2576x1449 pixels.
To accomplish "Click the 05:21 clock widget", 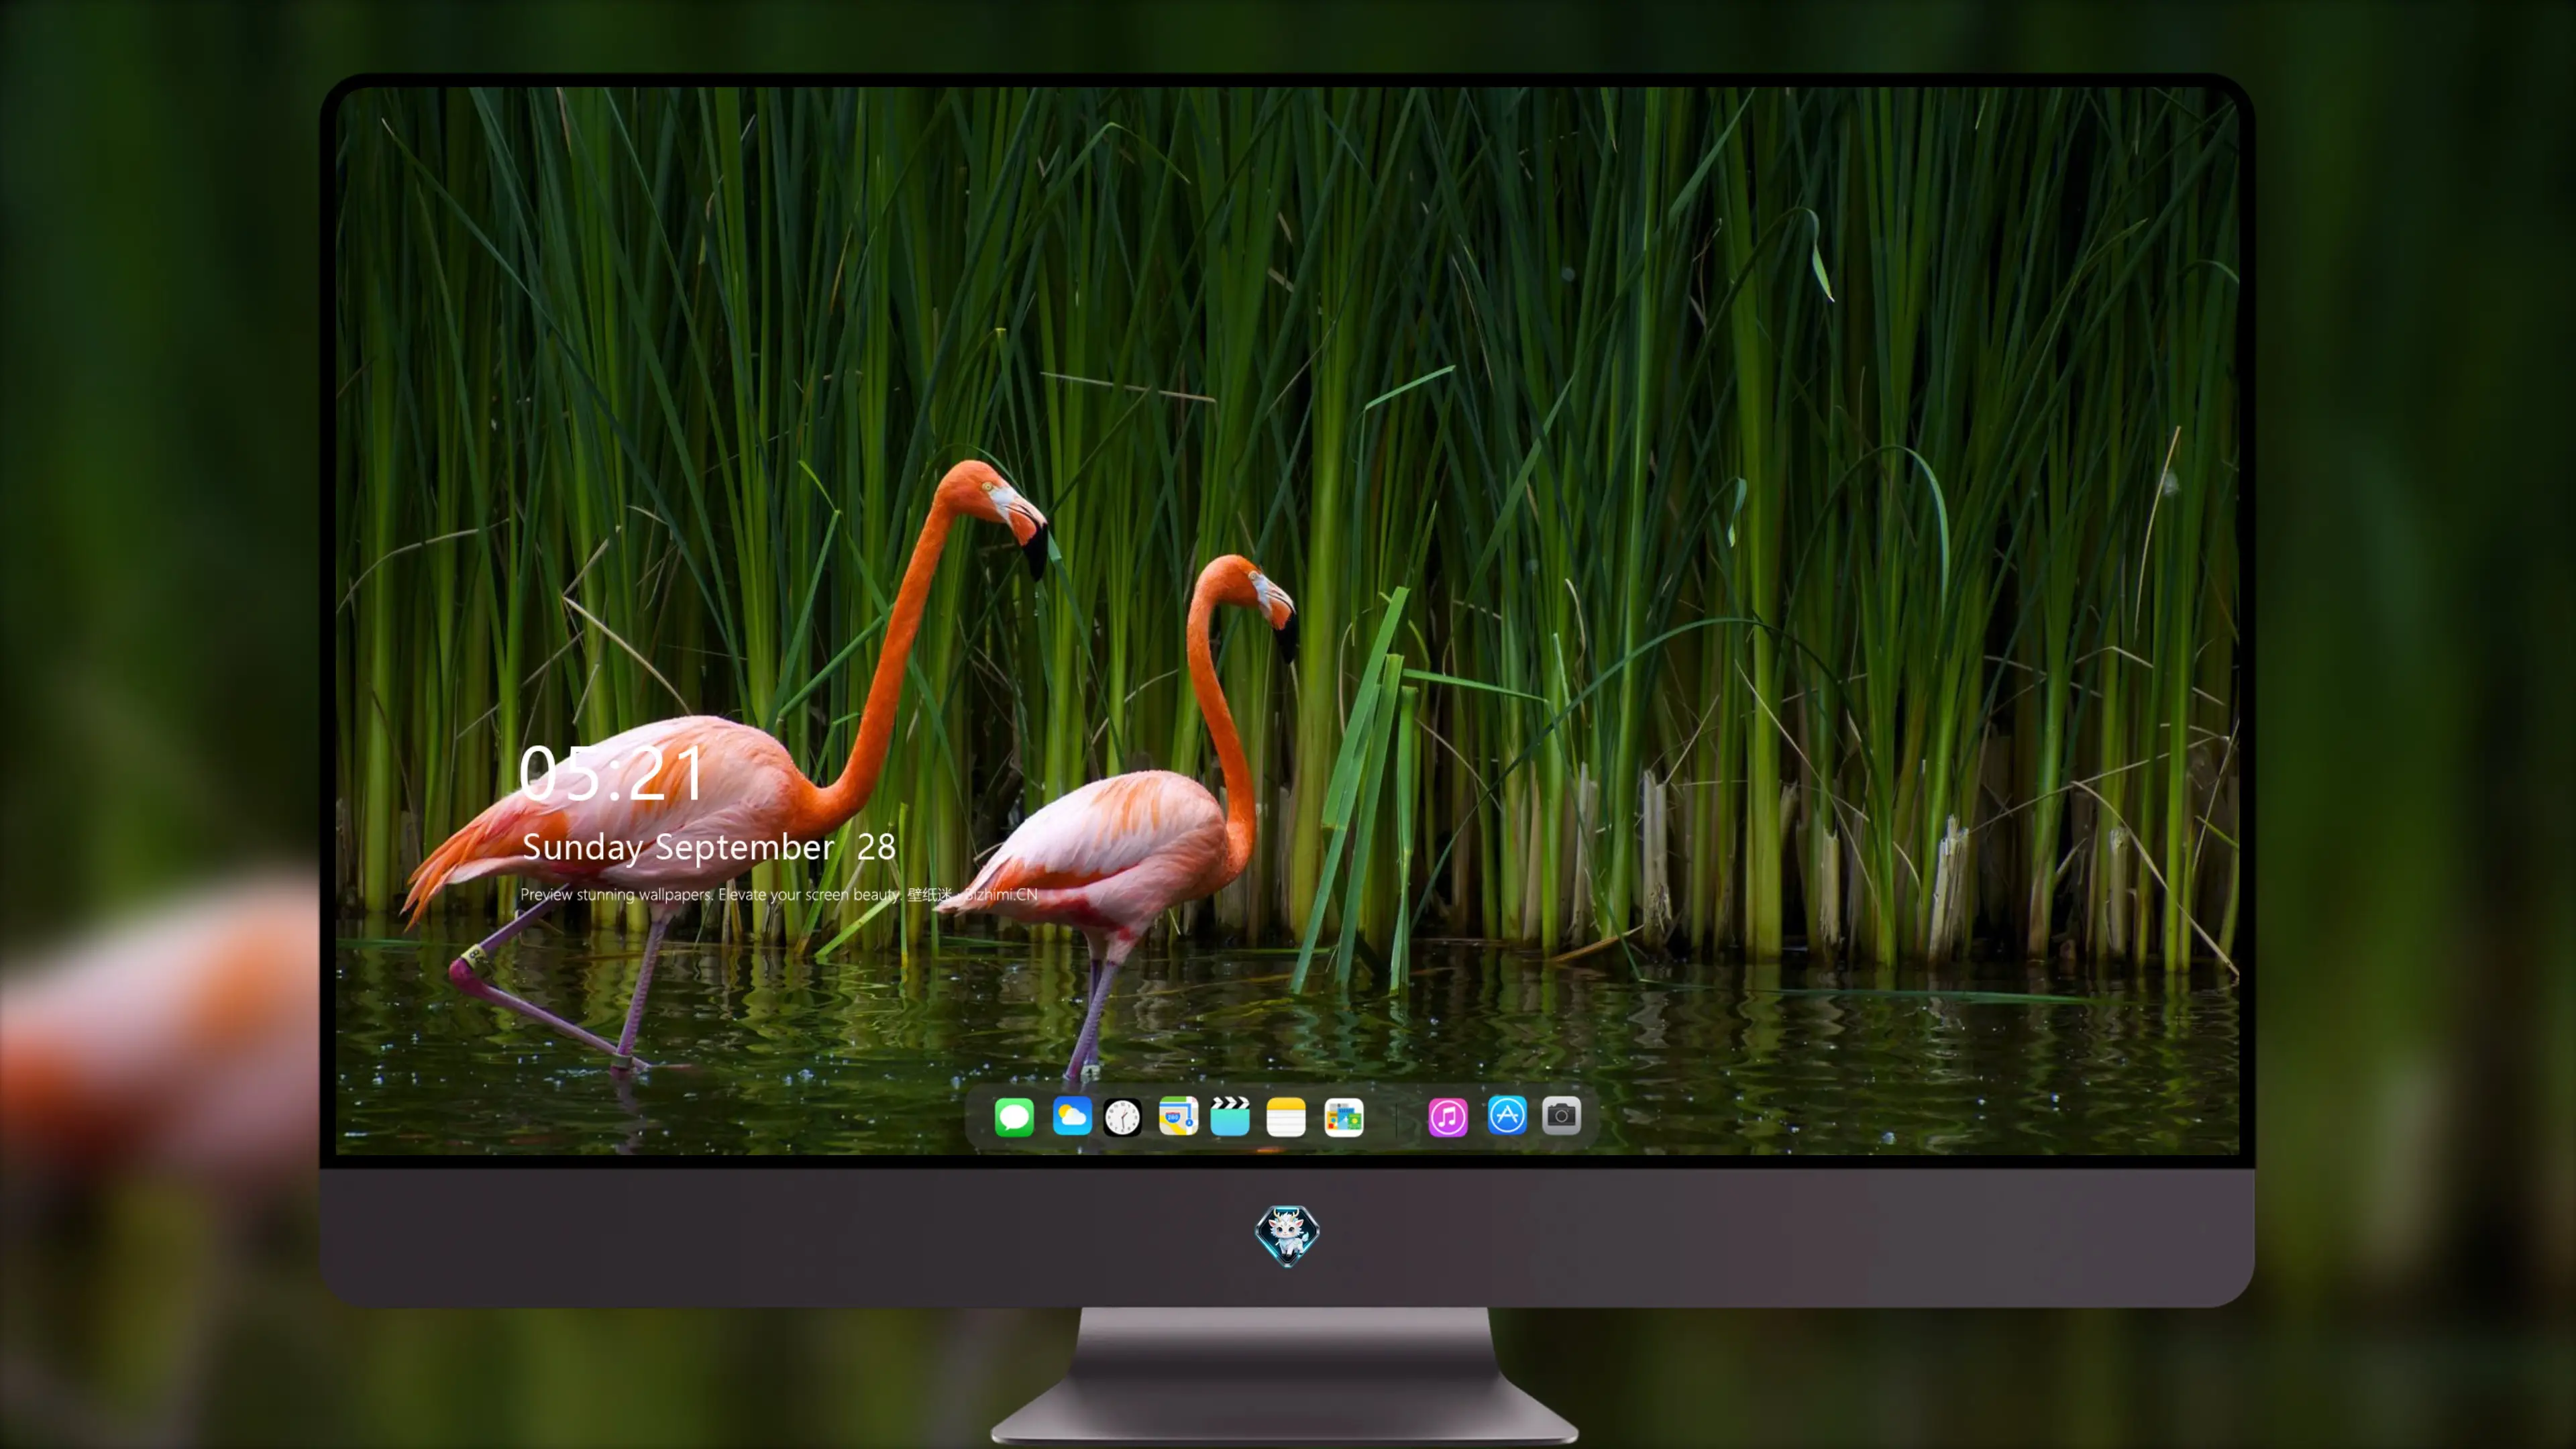I will click(611, 774).
